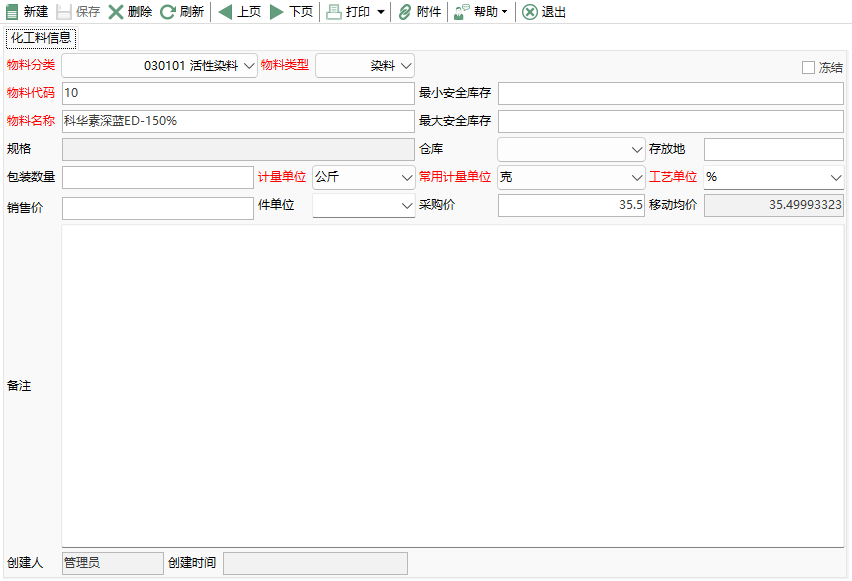Open the print options arrow beside 打印

click(378, 12)
